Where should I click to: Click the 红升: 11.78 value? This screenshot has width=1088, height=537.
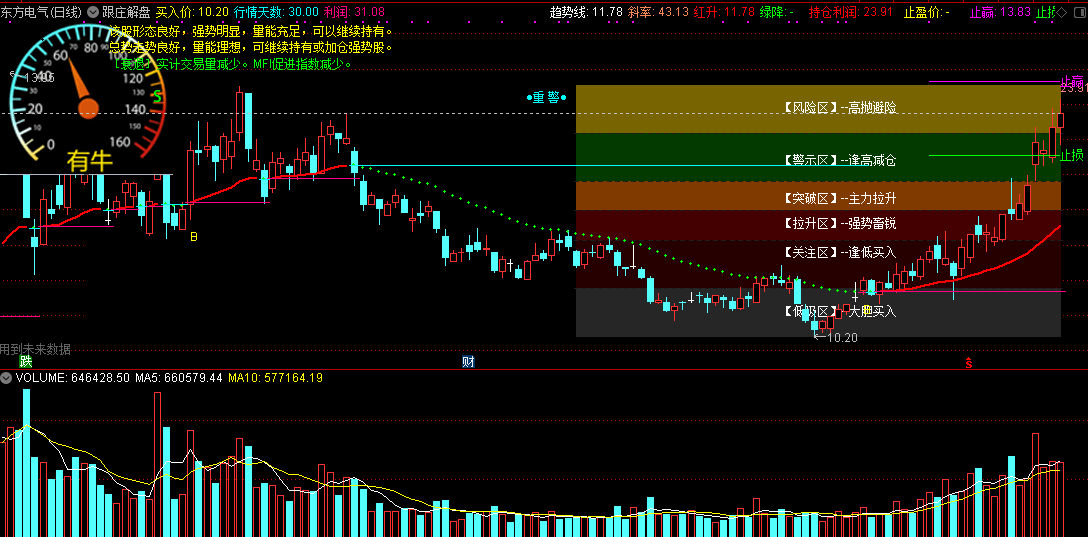[724, 12]
